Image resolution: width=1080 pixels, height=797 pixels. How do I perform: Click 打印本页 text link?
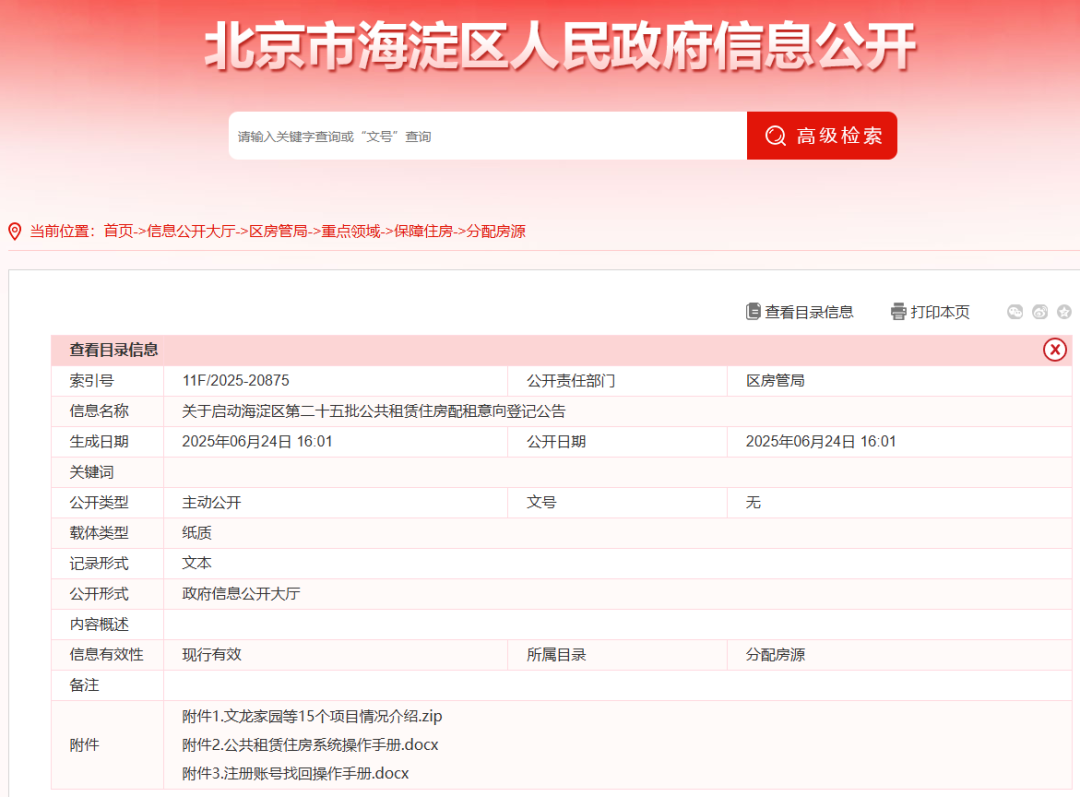[940, 312]
